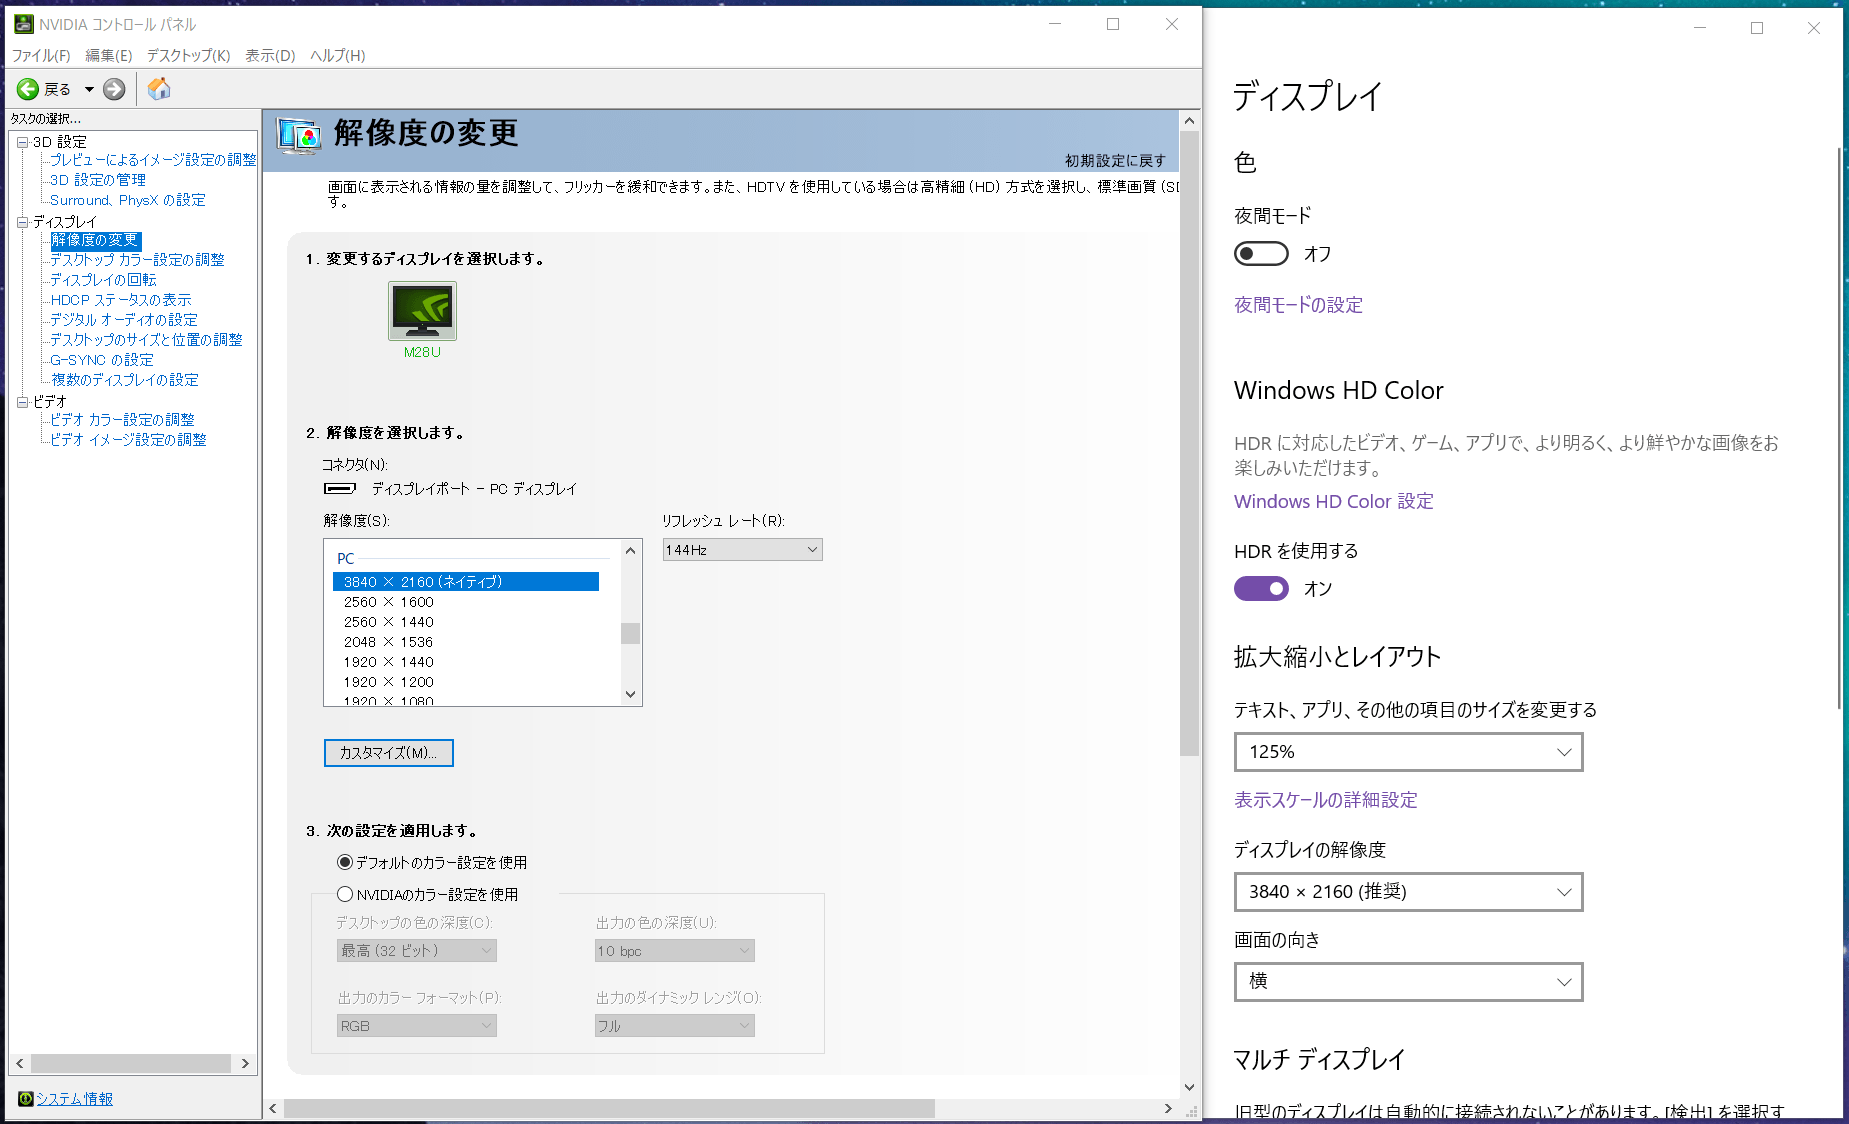Click the NVIDIA Control Panel title icon

click(24, 24)
